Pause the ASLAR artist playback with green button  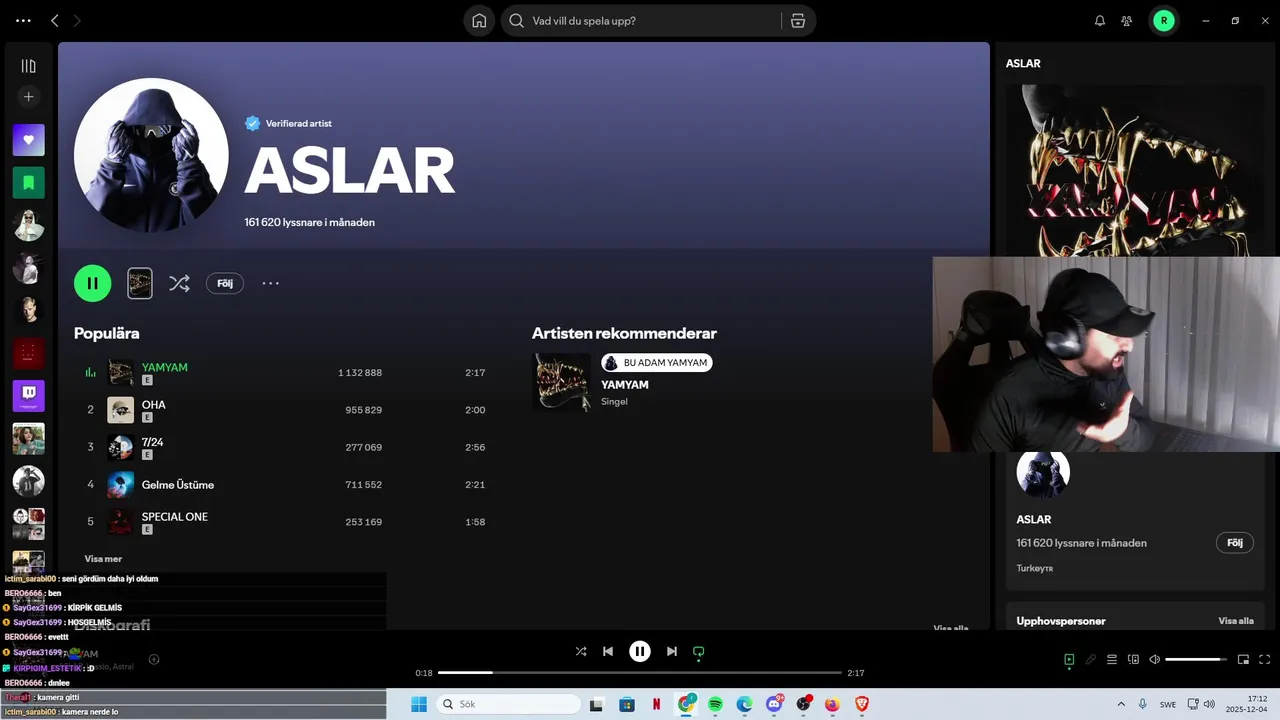point(92,283)
